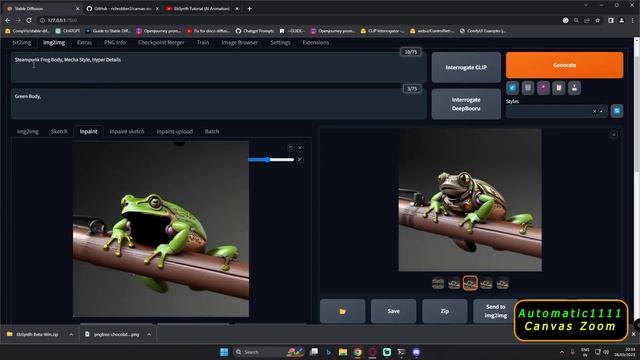The width and height of the screenshot is (640, 360).
Task: Close the output gallery preview
Action: [613, 135]
